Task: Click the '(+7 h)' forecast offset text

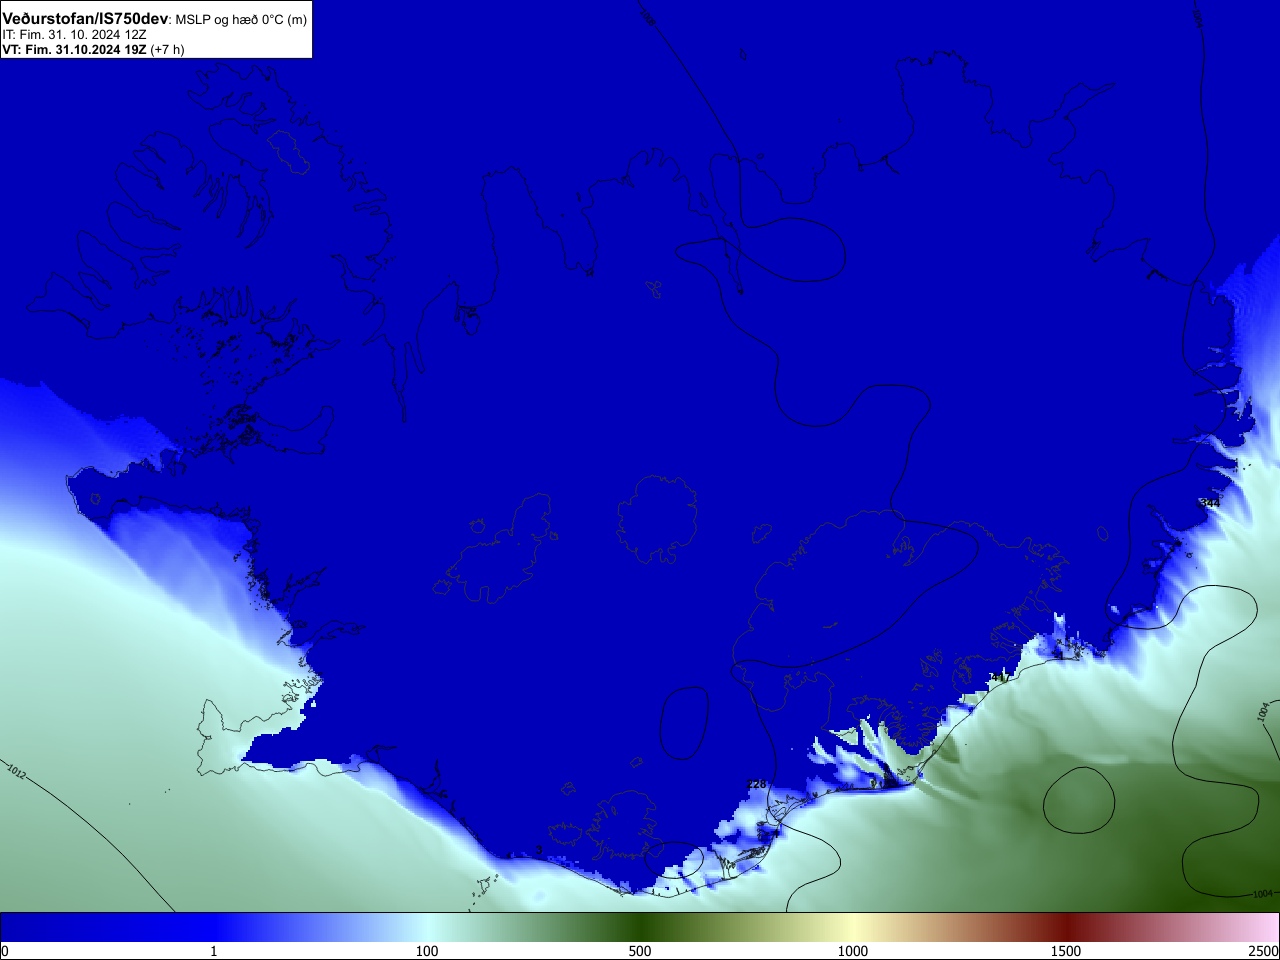Action: click(167, 49)
